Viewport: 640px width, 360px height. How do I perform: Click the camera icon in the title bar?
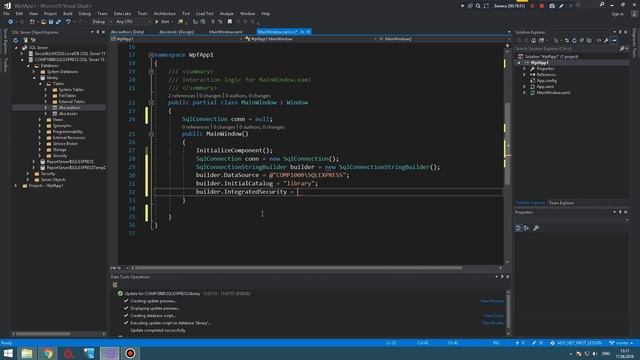(x=552, y=6)
